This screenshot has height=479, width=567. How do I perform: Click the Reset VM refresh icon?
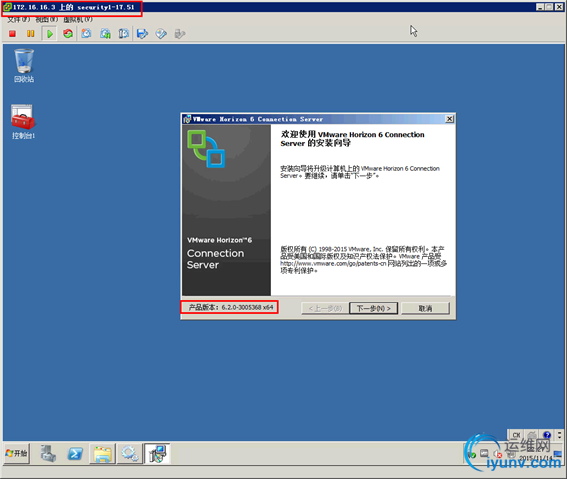point(68,34)
